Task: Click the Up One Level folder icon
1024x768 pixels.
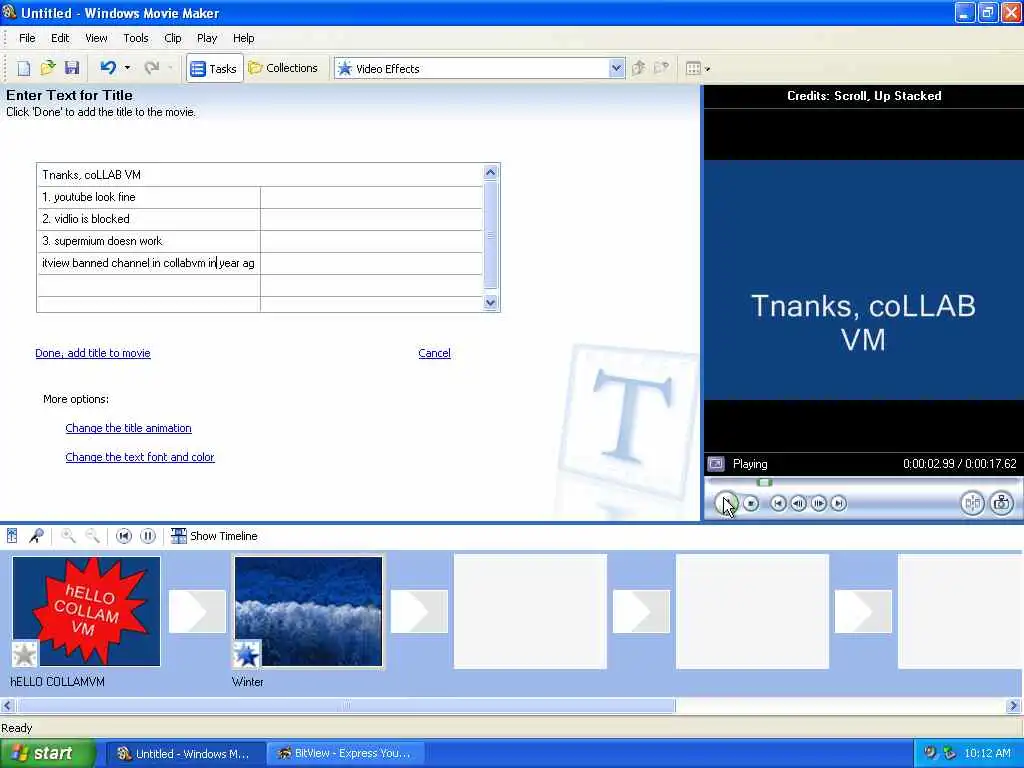Action: (x=639, y=68)
